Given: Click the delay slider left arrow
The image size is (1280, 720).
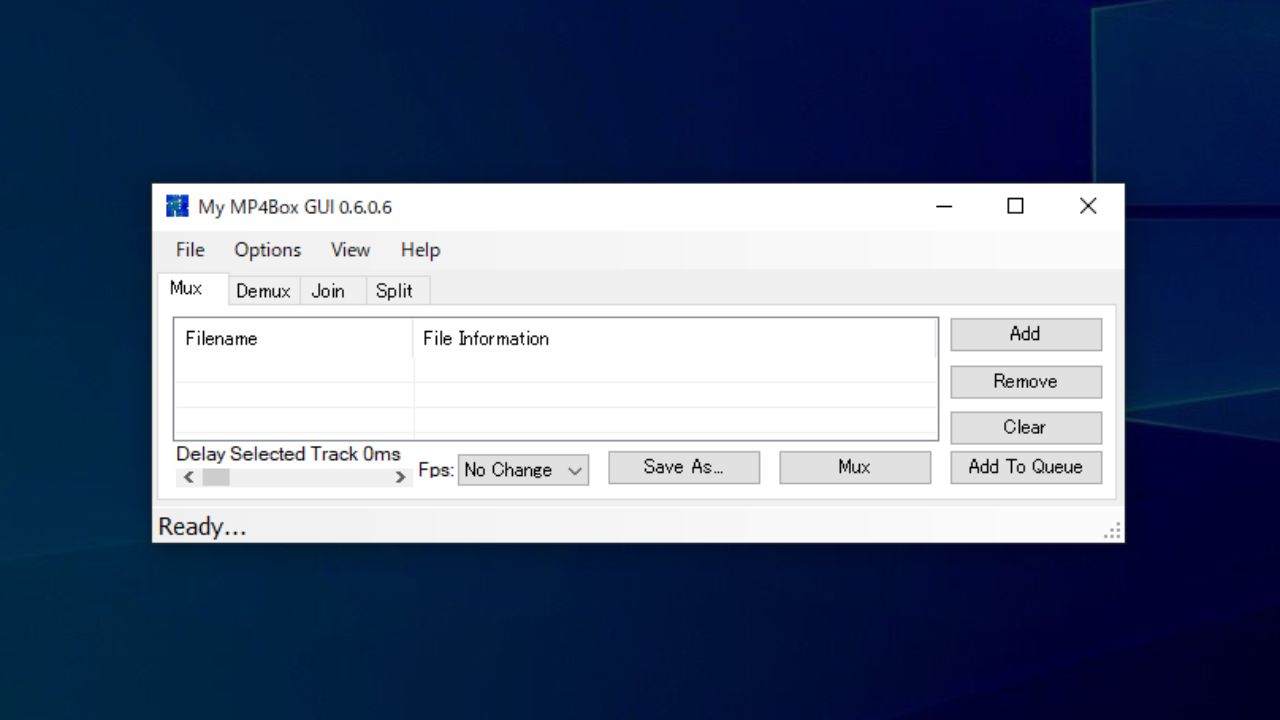Looking at the screenshot, I should [x=189, y=478].
